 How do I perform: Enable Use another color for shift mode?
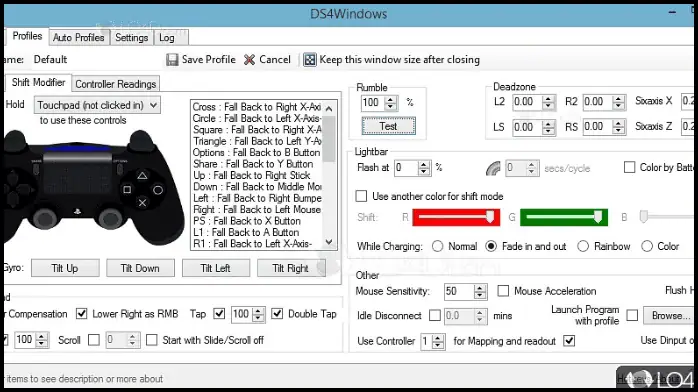point(361,196)
